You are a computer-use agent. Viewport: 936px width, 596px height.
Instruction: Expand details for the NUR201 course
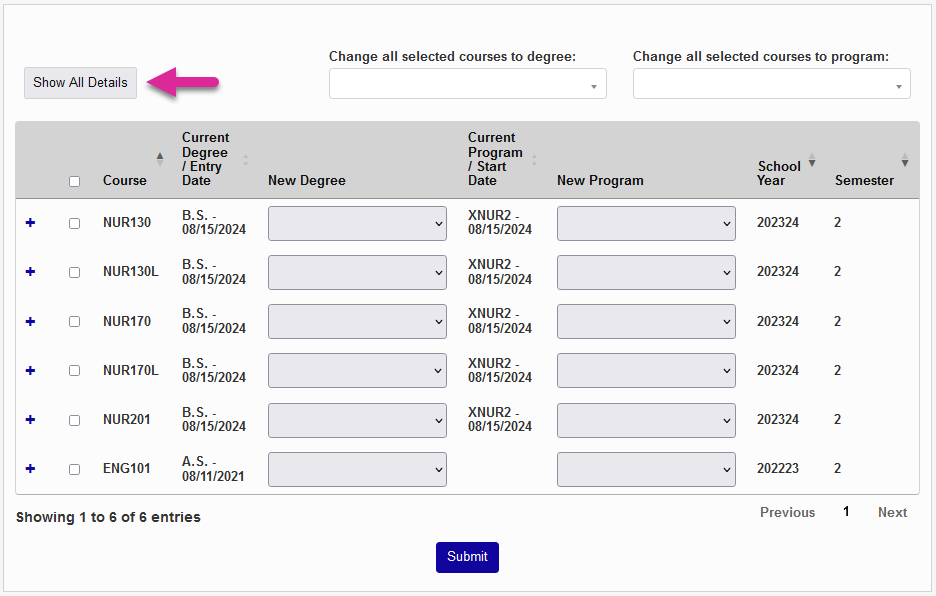point(29,419)
